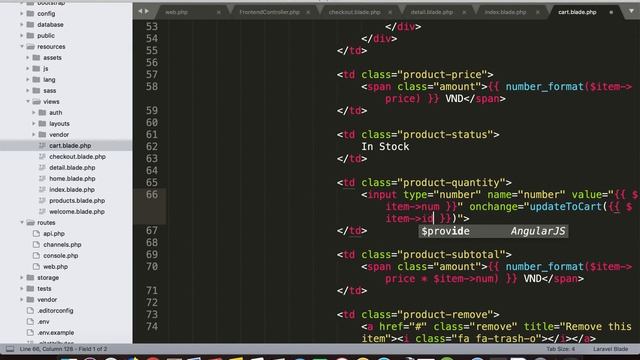Expand the assets folder
The height and width of the screenshot is (360, 640).
pos(28,58)
